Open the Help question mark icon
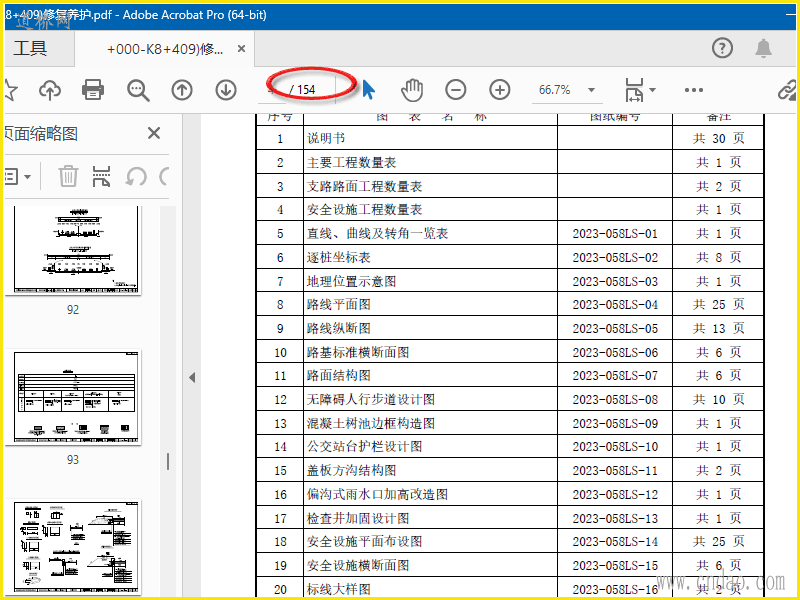This screenshot has height=600, width=800. (x=722, y=48)
